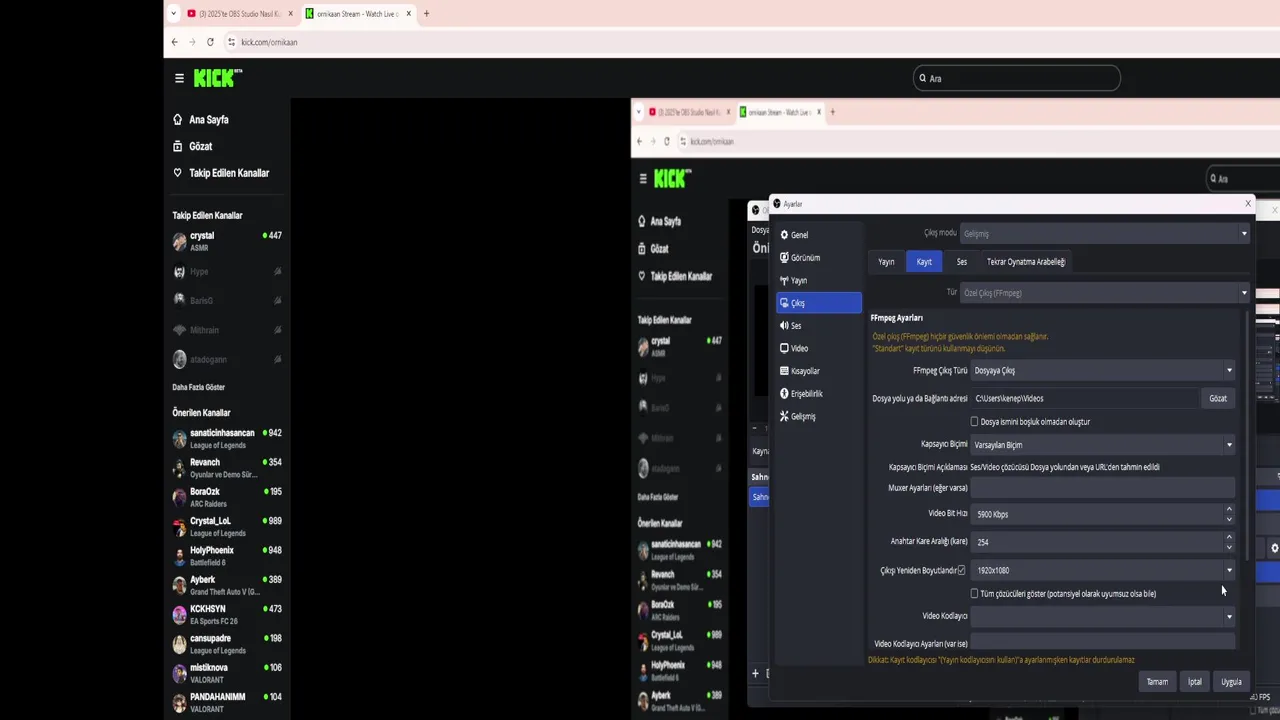Reload the kick.com page
The height and width of the screenshot is (720, 1280).
(210, 42)
